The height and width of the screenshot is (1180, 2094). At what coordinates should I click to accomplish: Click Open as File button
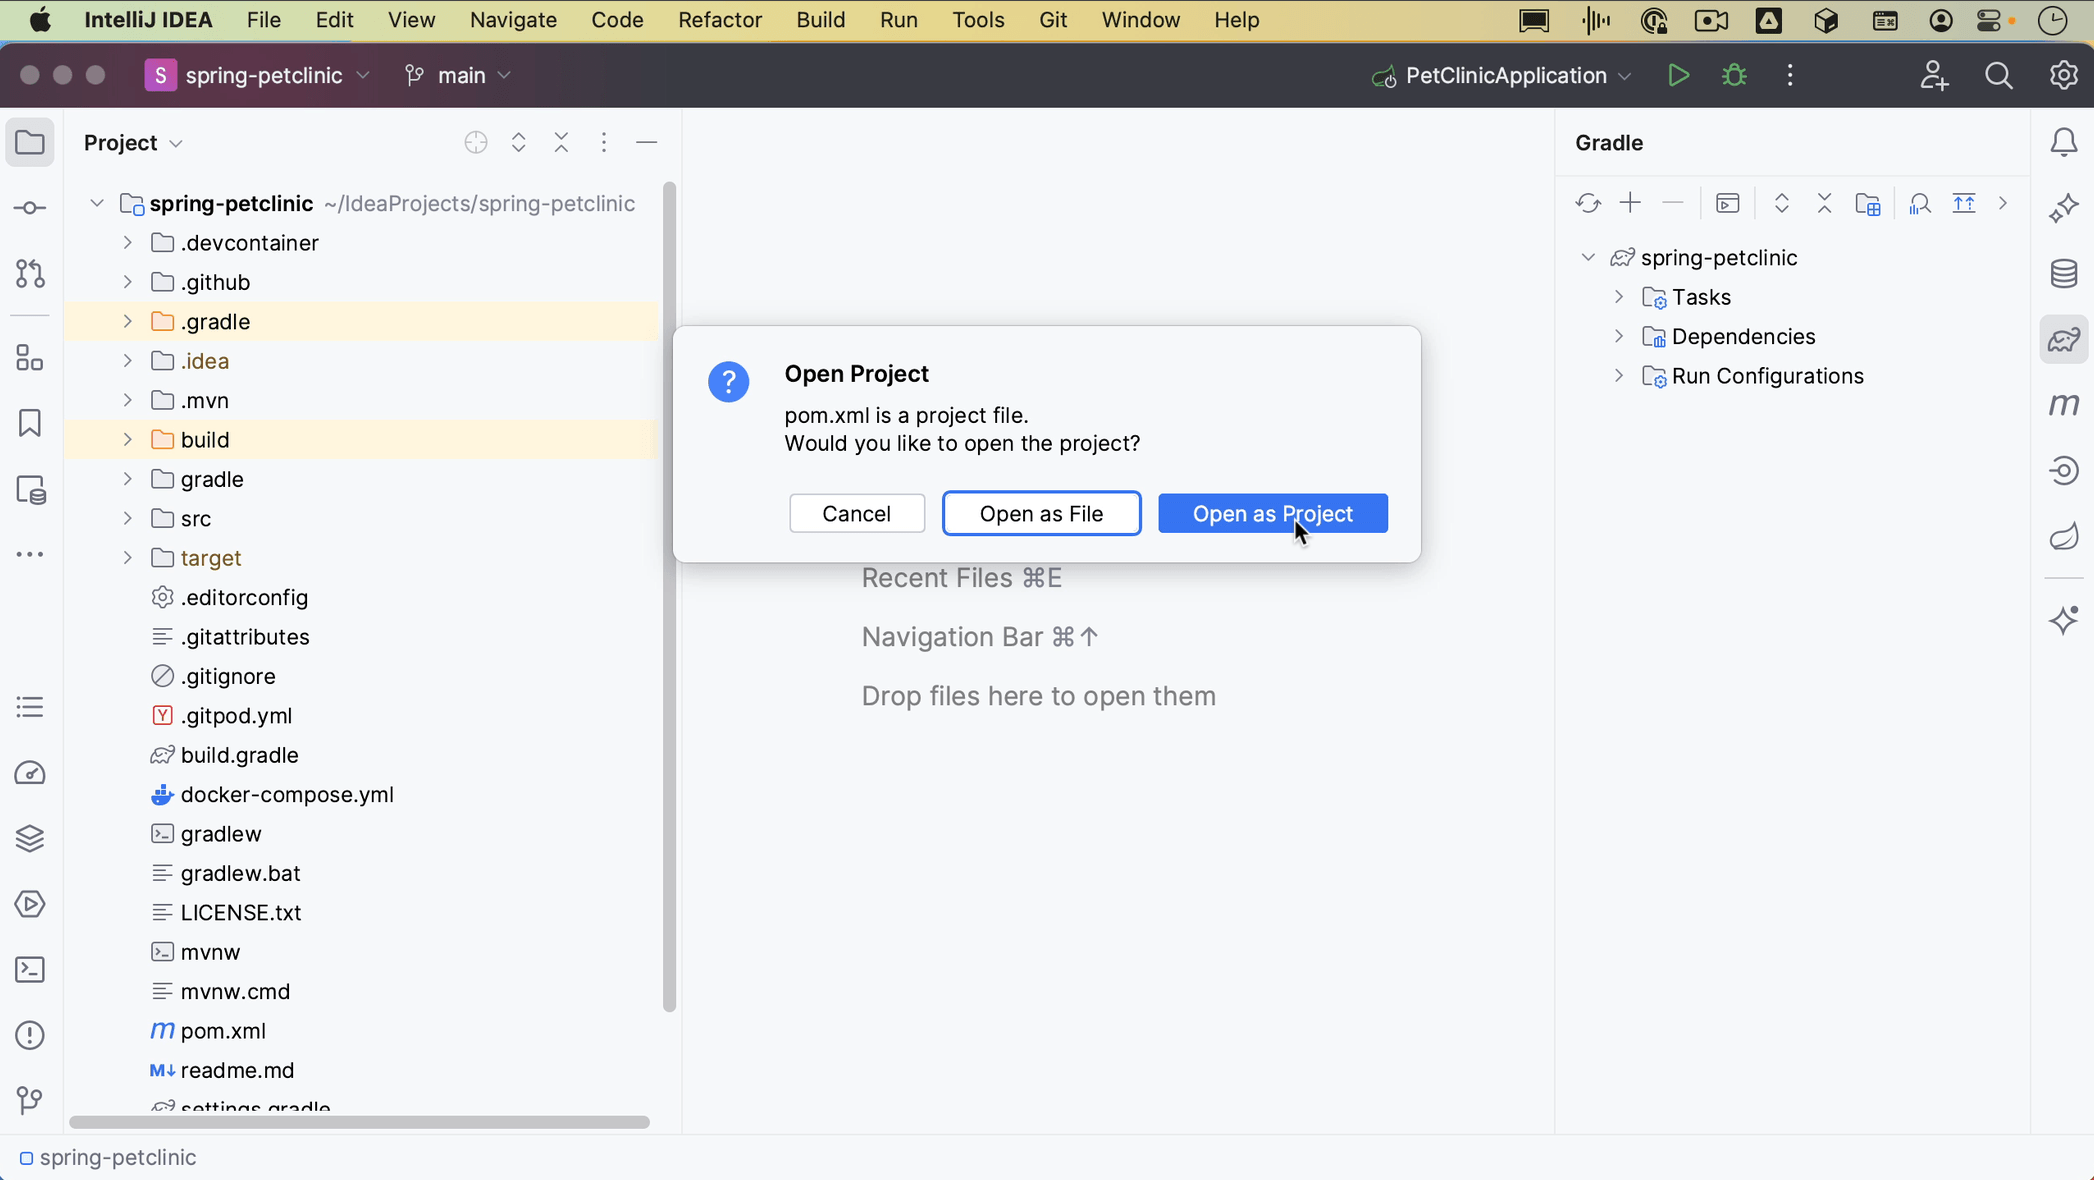pyautogui.click(x=1041, y=513)
